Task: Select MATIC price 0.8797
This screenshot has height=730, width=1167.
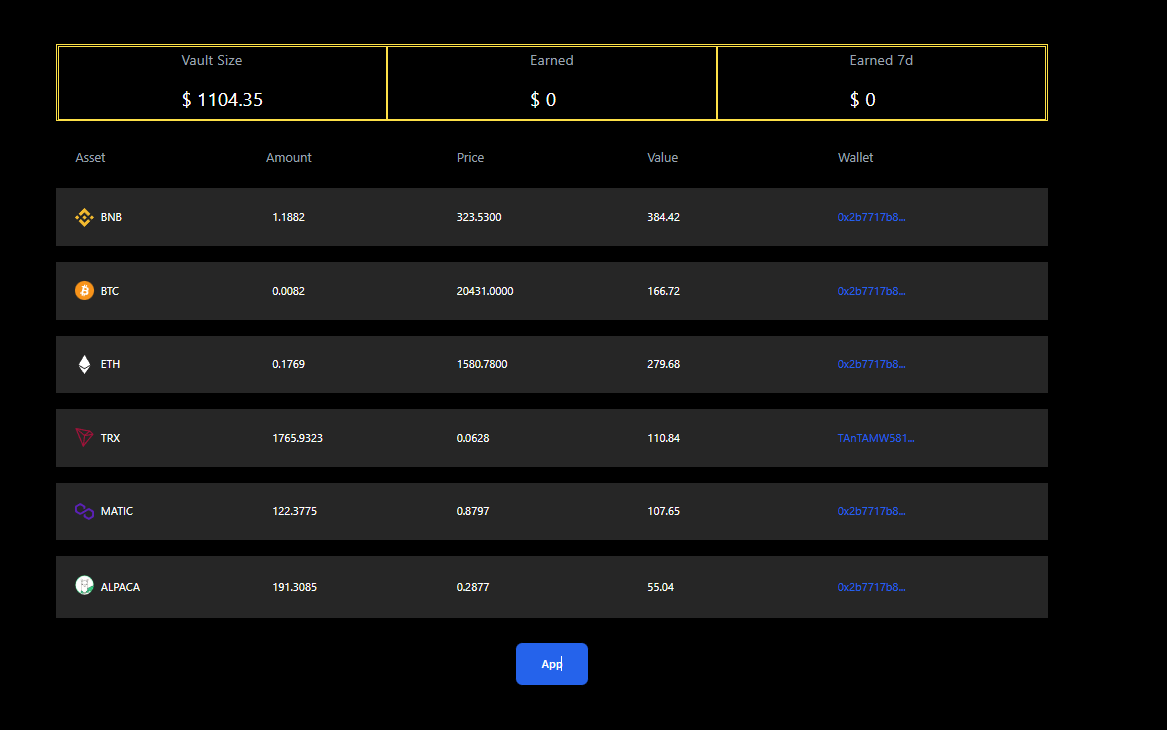Action: [x=473, y=511]
